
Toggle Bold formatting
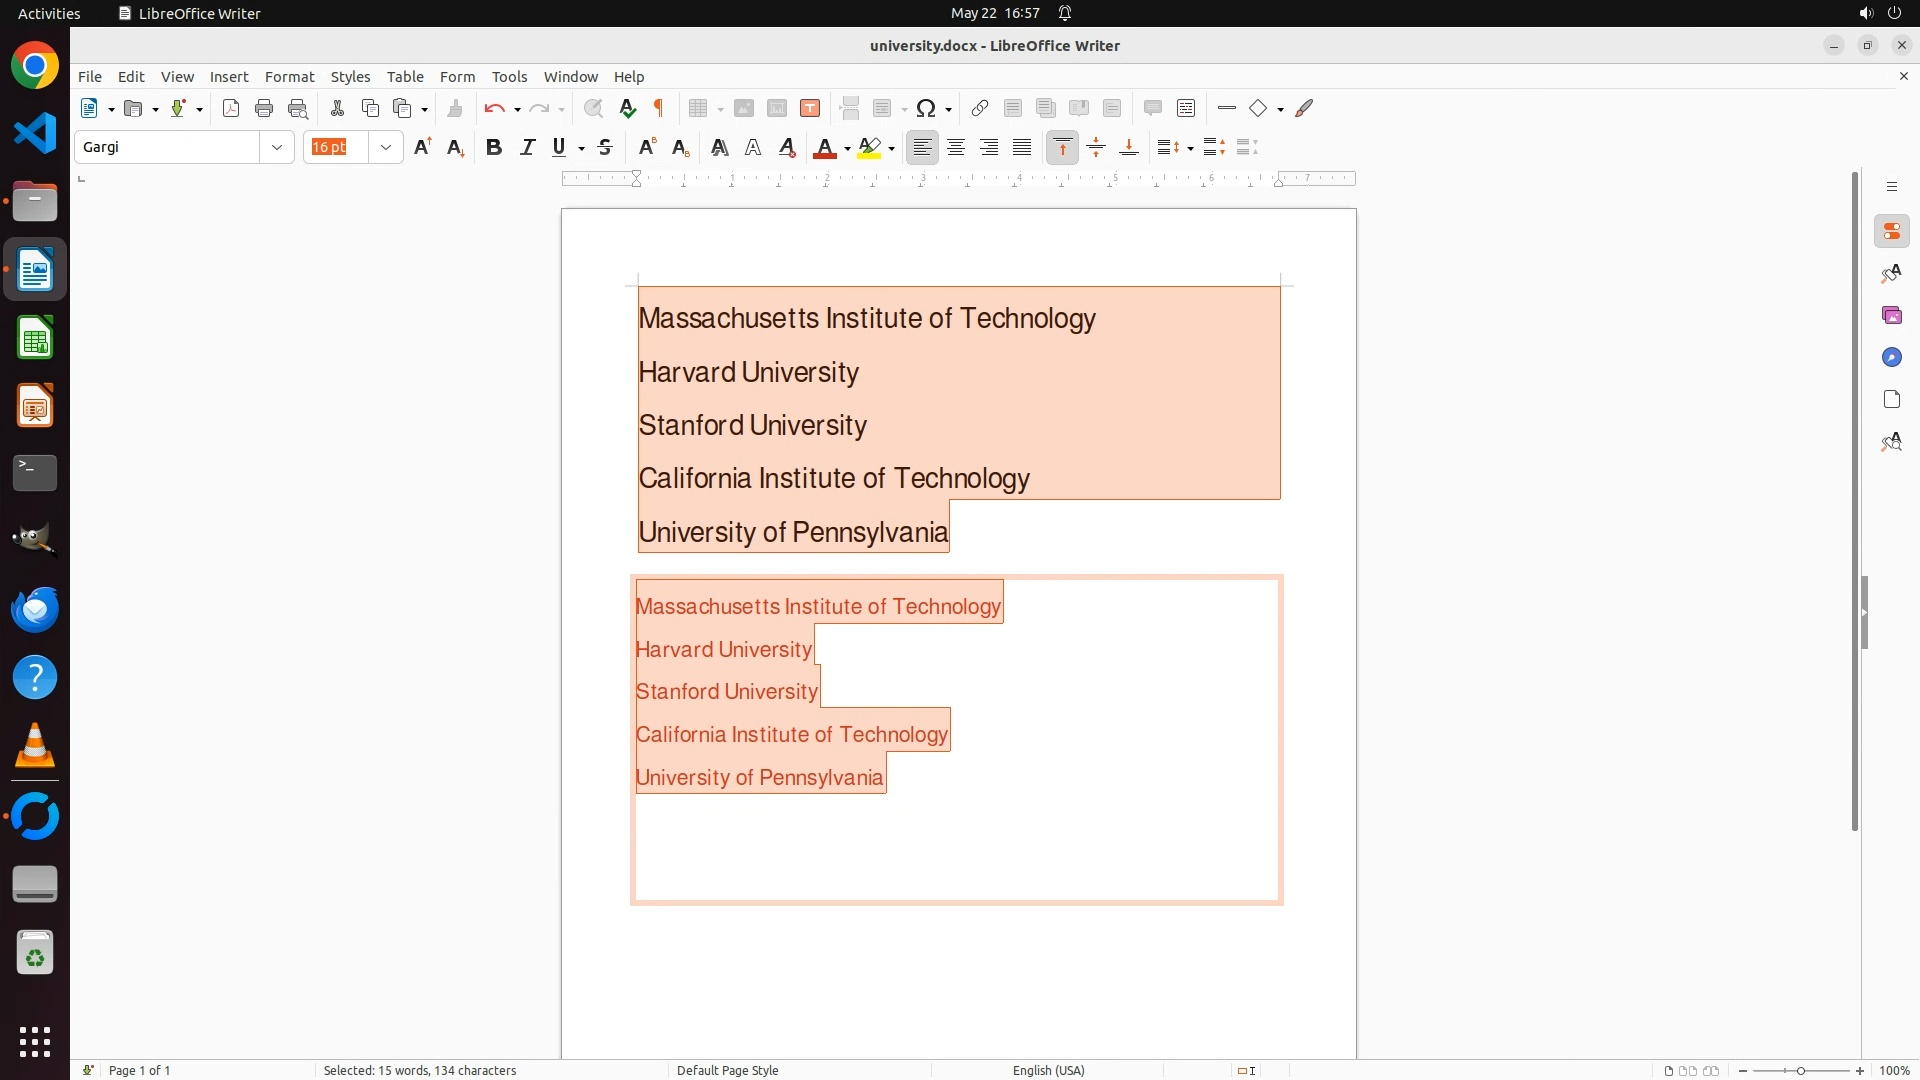pos(493,148)
